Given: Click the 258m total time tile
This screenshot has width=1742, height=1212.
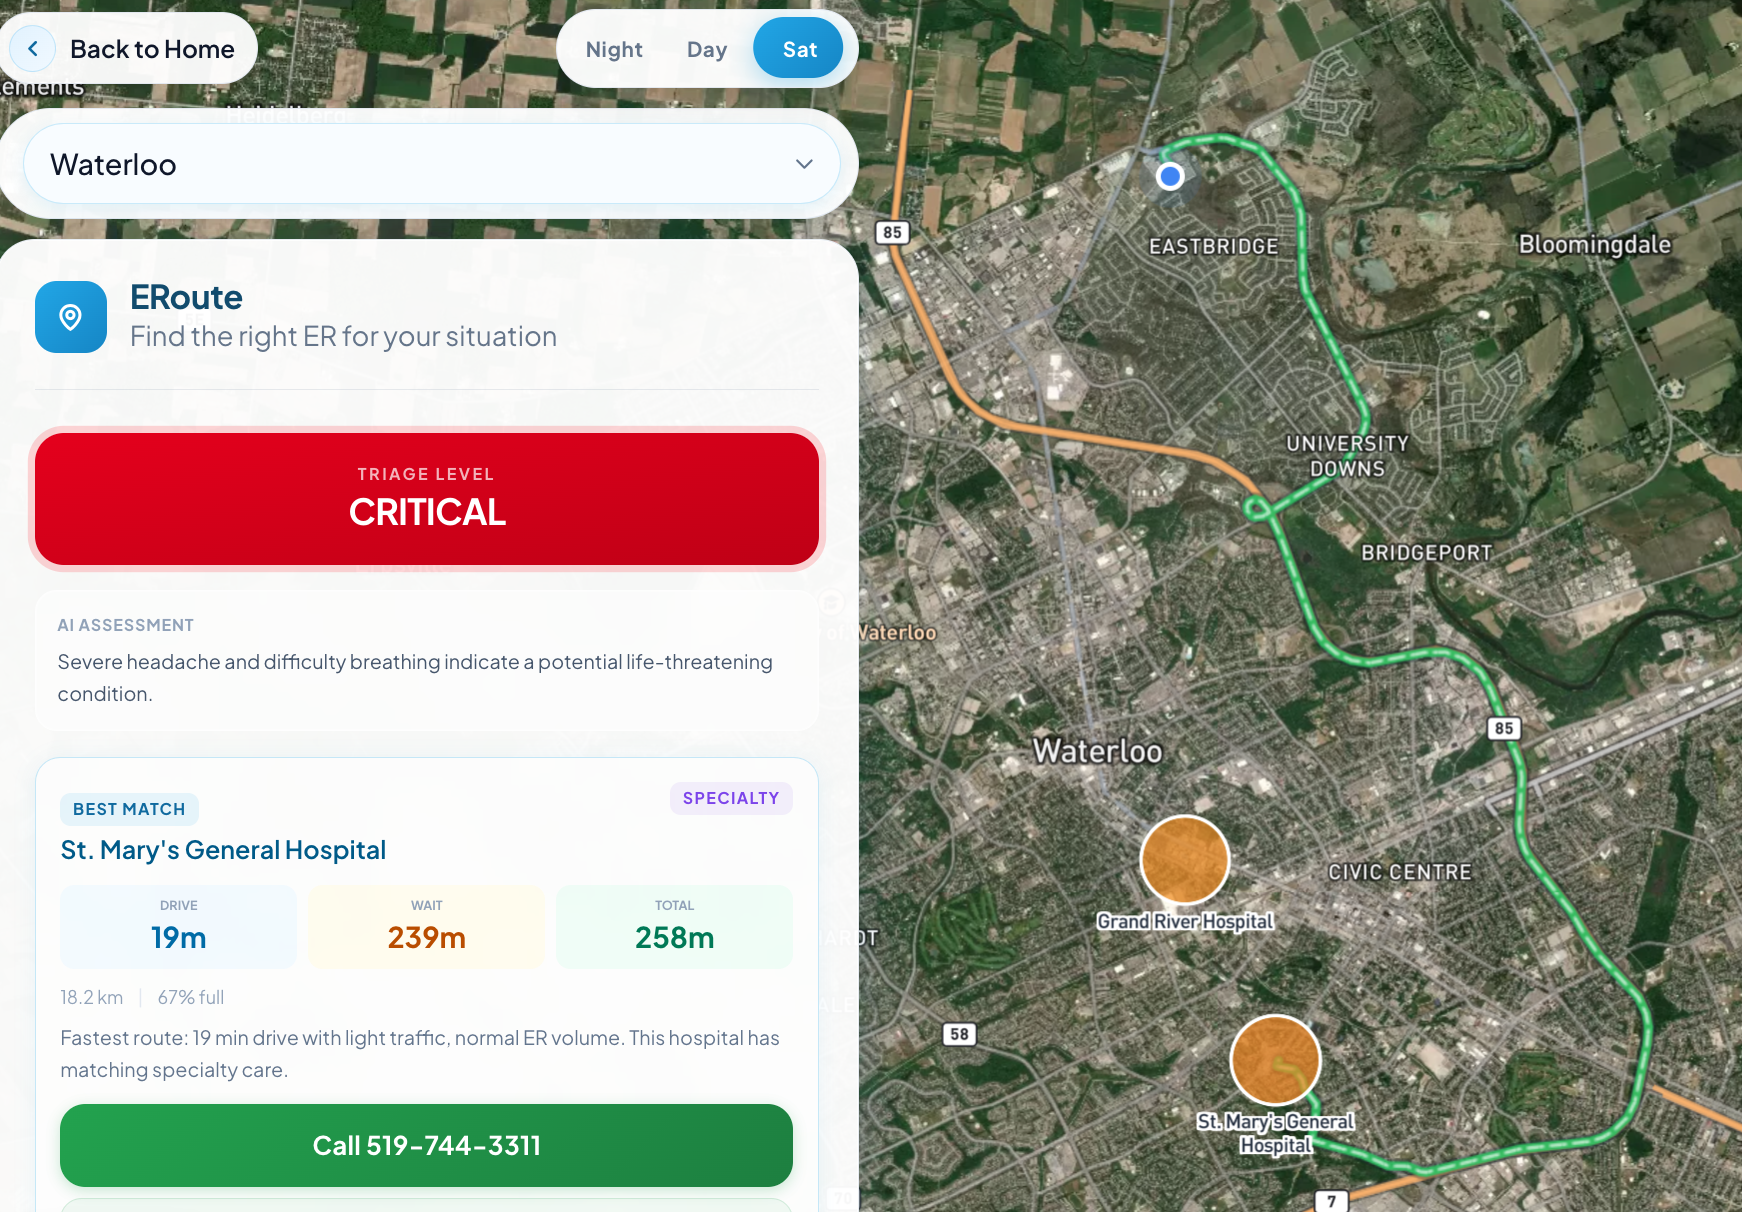Looking at the screenshot, I should [x=675, y=927].
